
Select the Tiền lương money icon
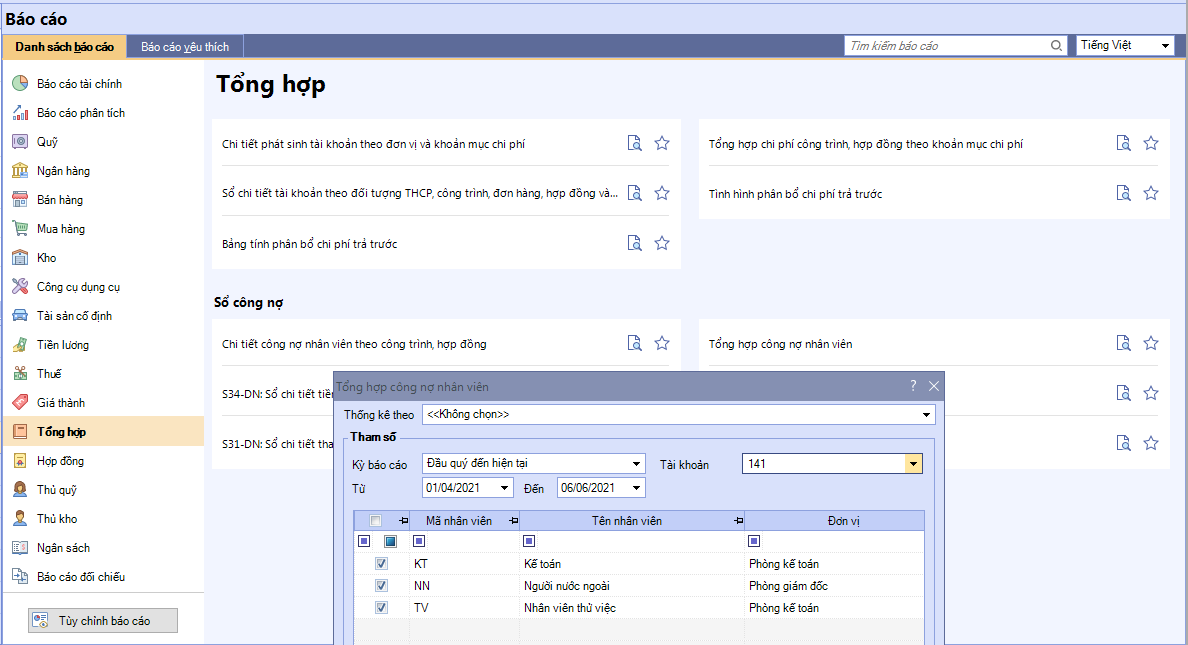[20, 345]
